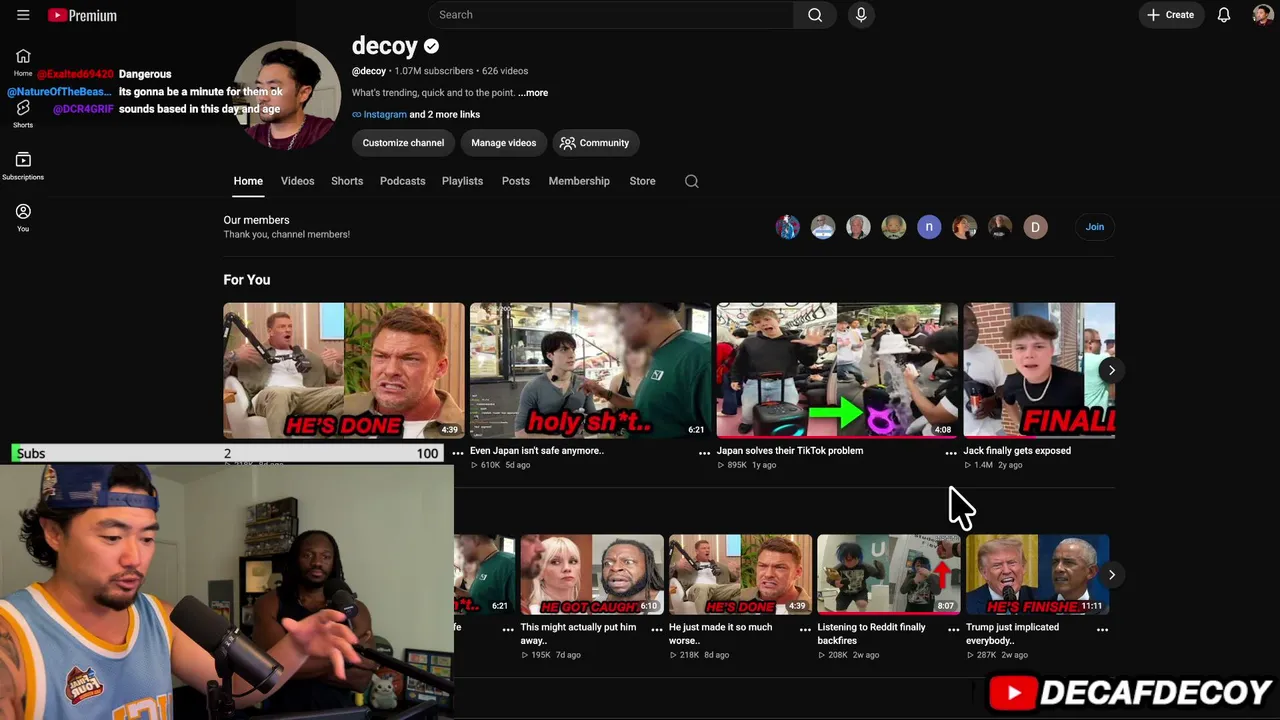Screen dimensions: 1280x720
Task: Open title 'Even Japan isn't safe anymore..'
Action: pyautogui.click(x=537, y=451)
